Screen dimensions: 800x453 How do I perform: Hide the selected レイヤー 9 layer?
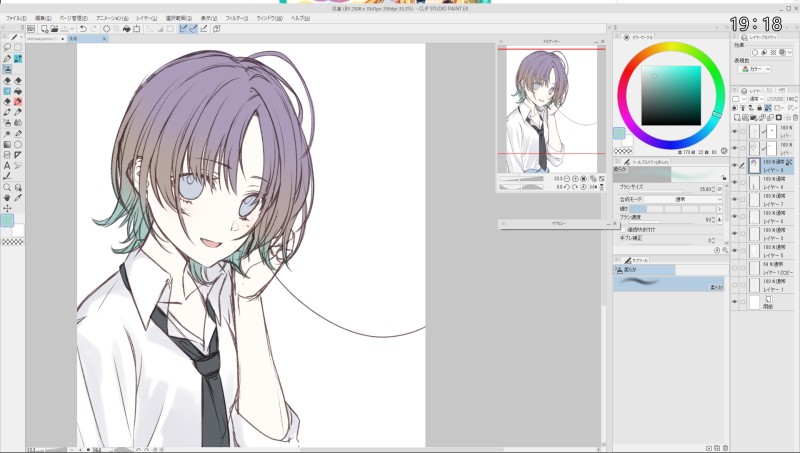735,165
